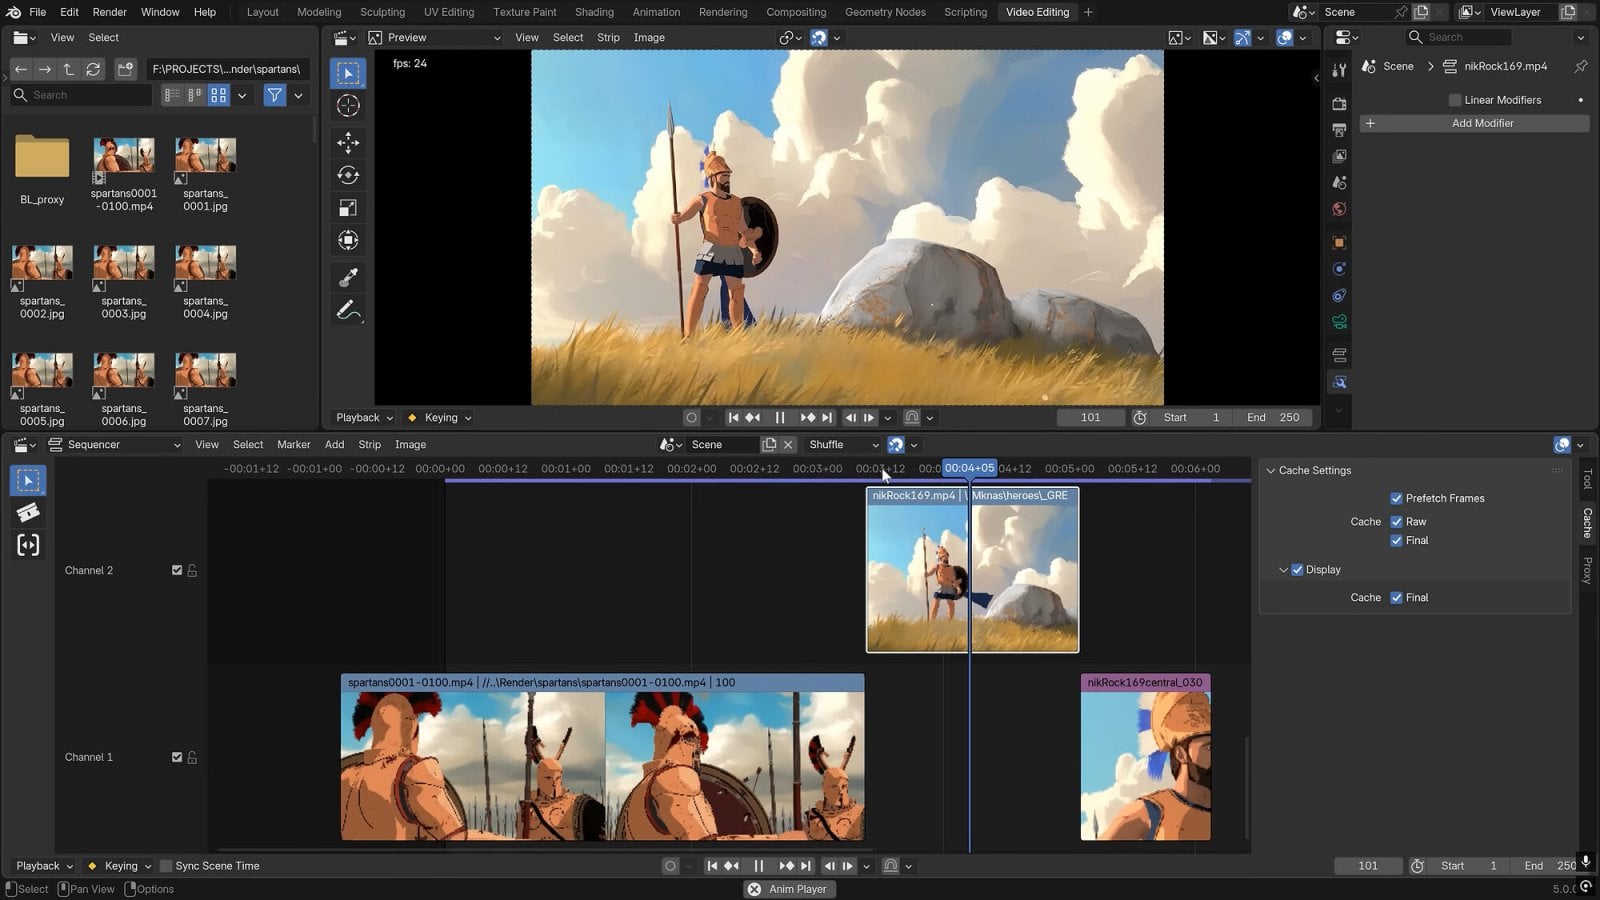
Task: Pin the nikRock169.mp4 properties context
Action: pyautogui.click(x=1581, y=66)
